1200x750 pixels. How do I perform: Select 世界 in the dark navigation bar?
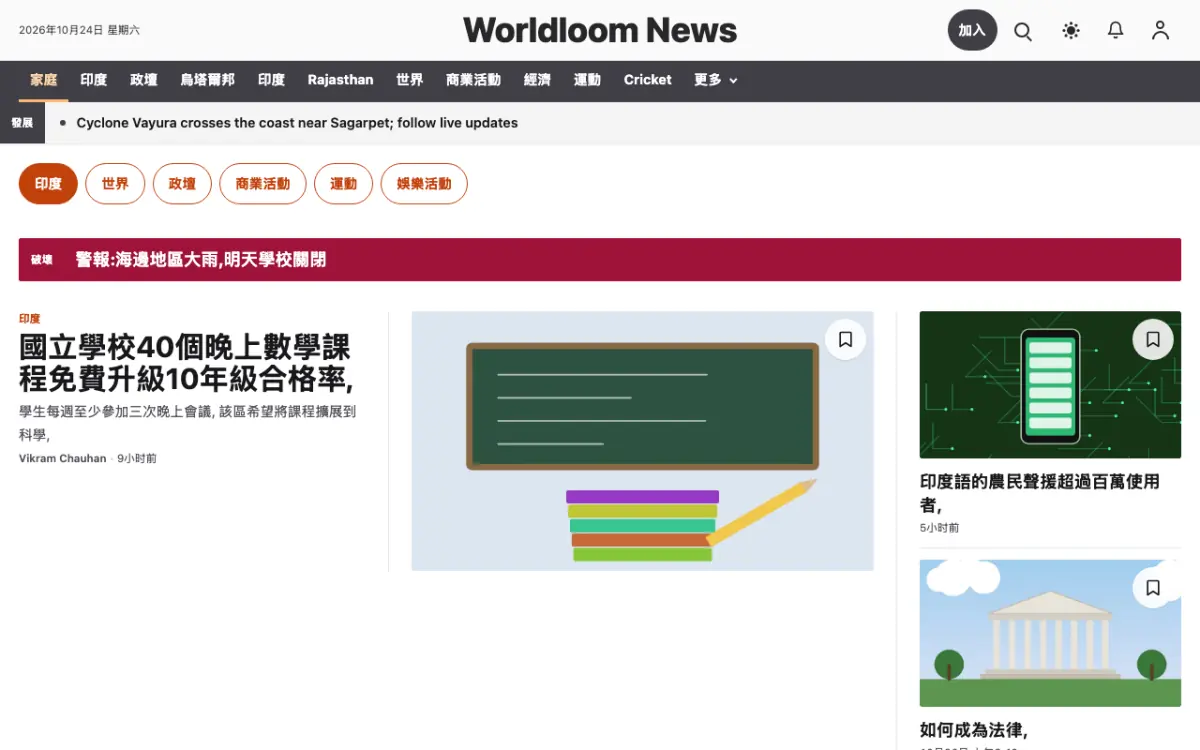point(409,80)
